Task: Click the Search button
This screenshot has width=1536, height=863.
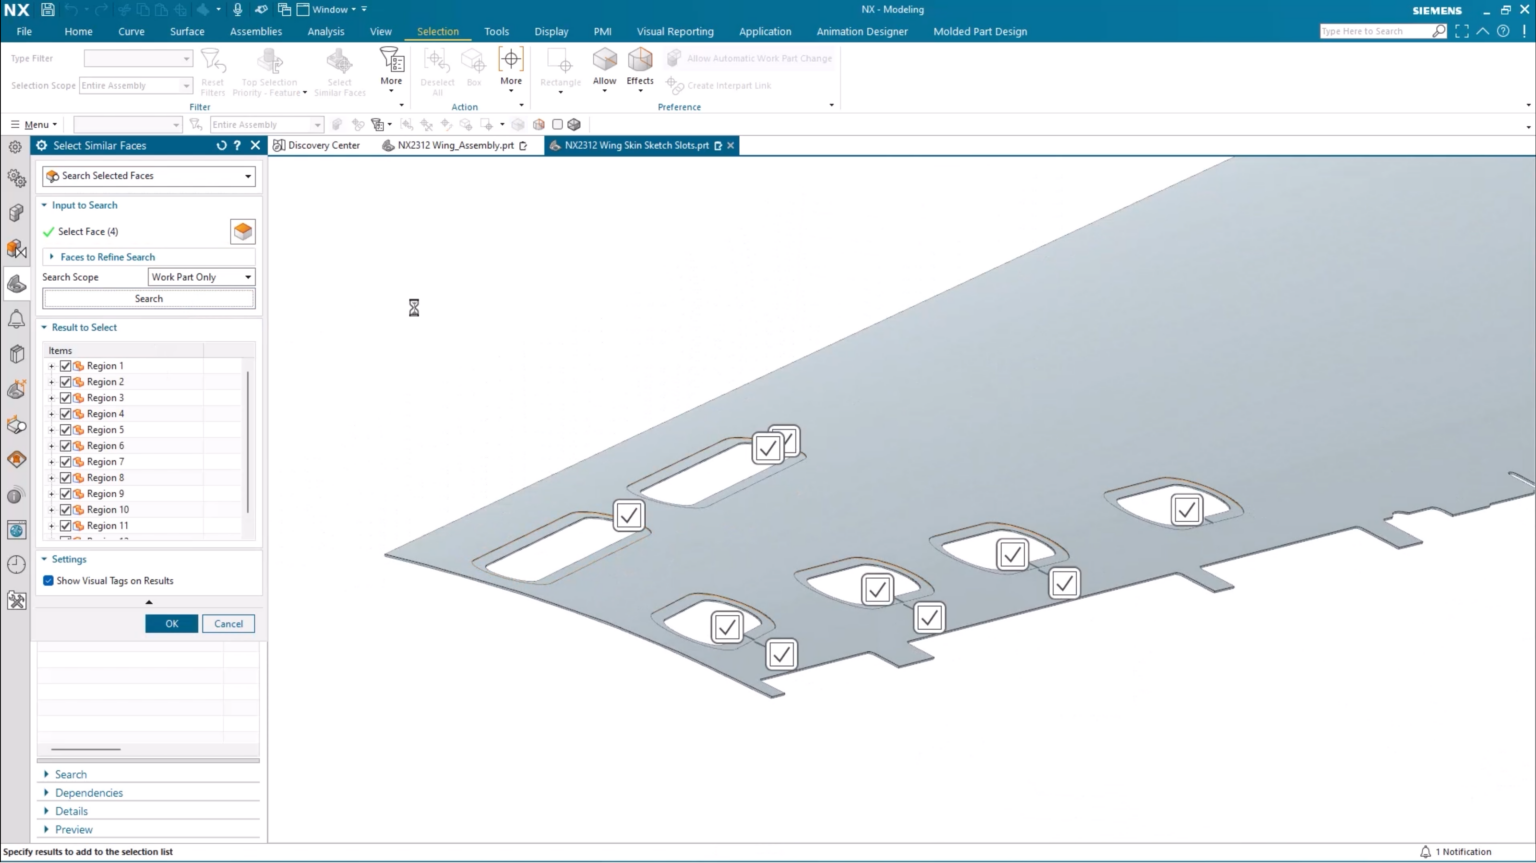Action: point(149,299)
